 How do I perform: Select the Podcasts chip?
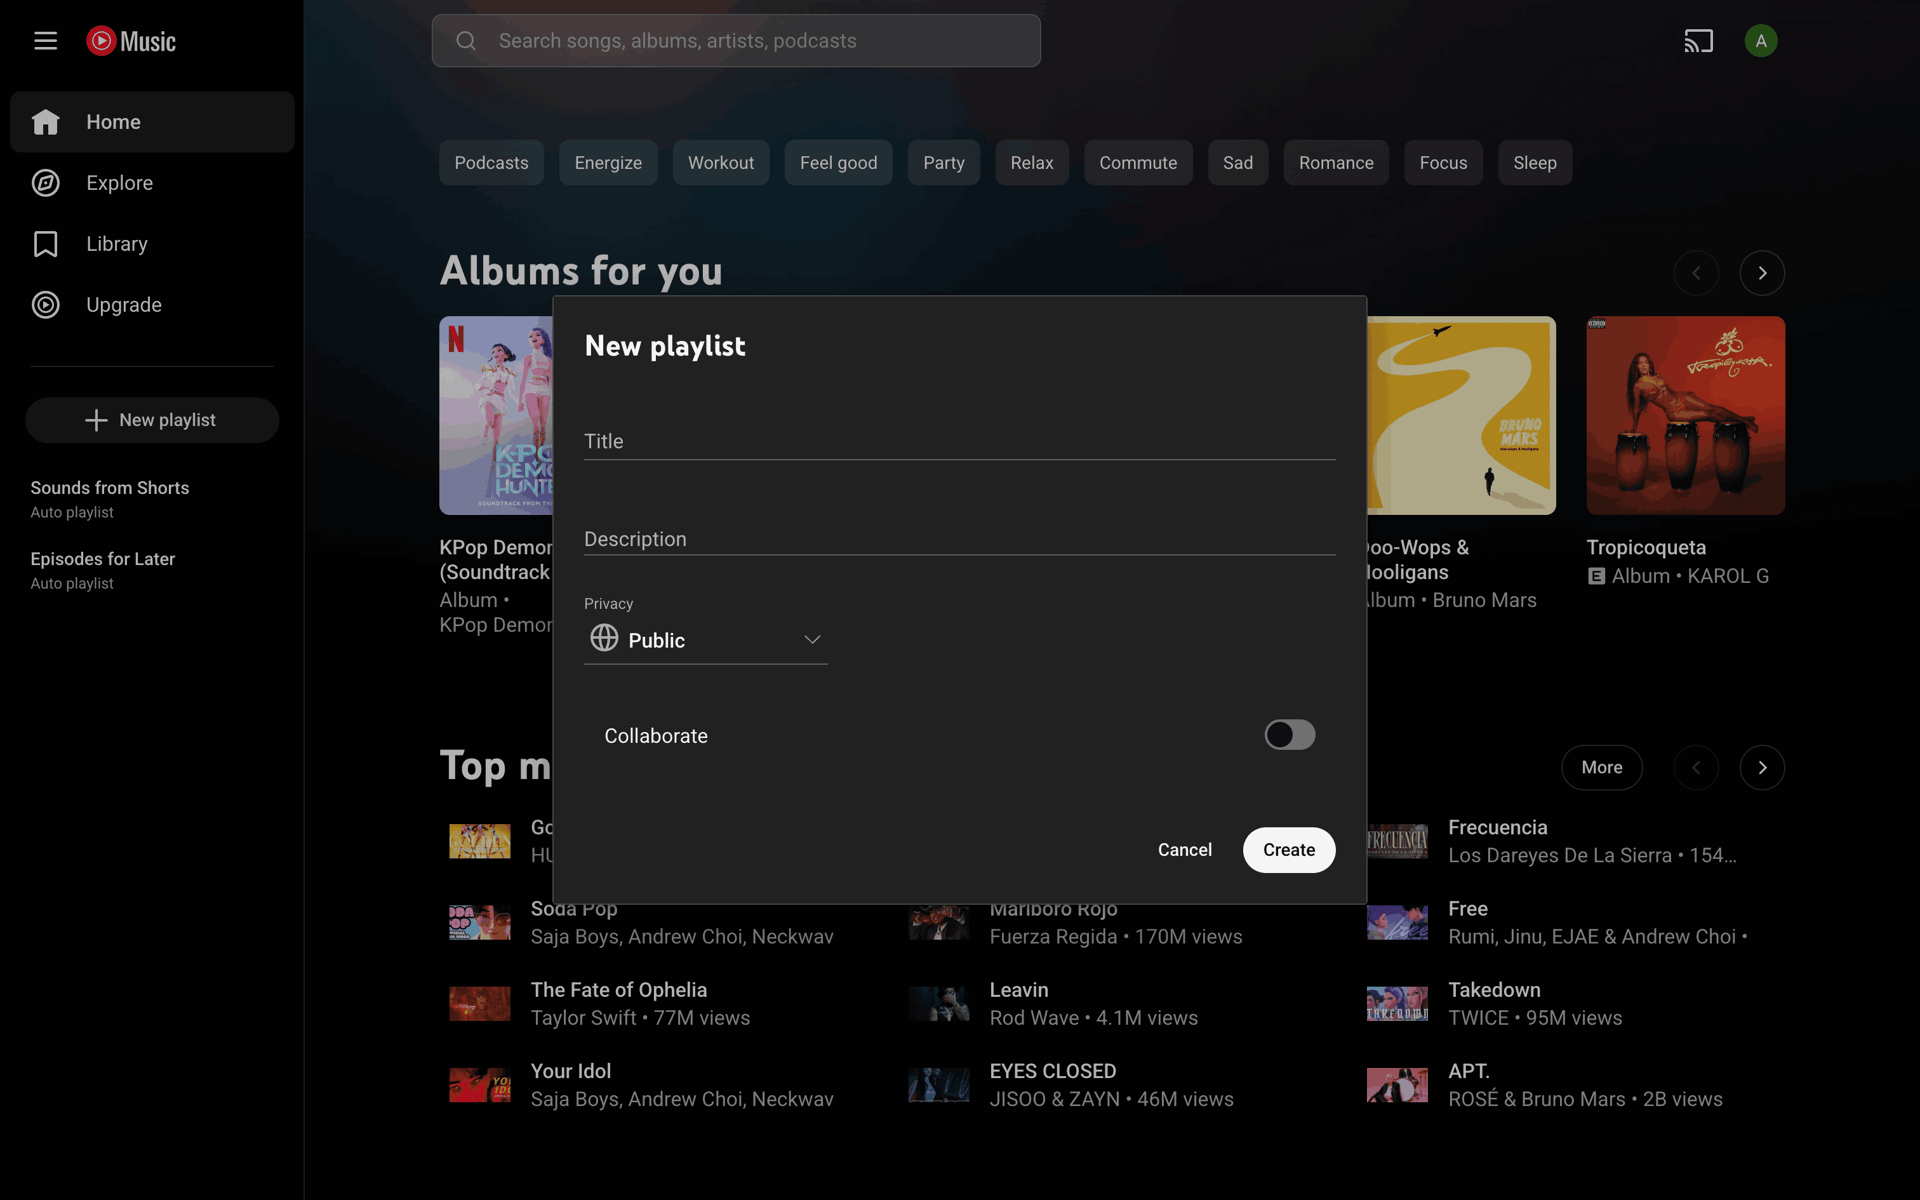pos(491,163)
